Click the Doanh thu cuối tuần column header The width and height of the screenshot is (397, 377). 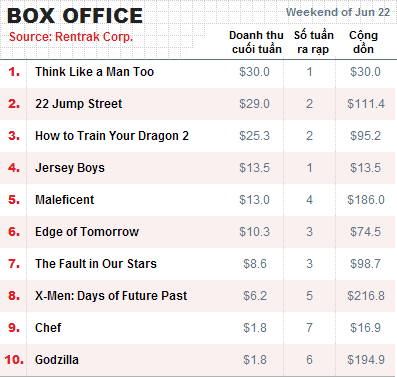coord(256,42)
